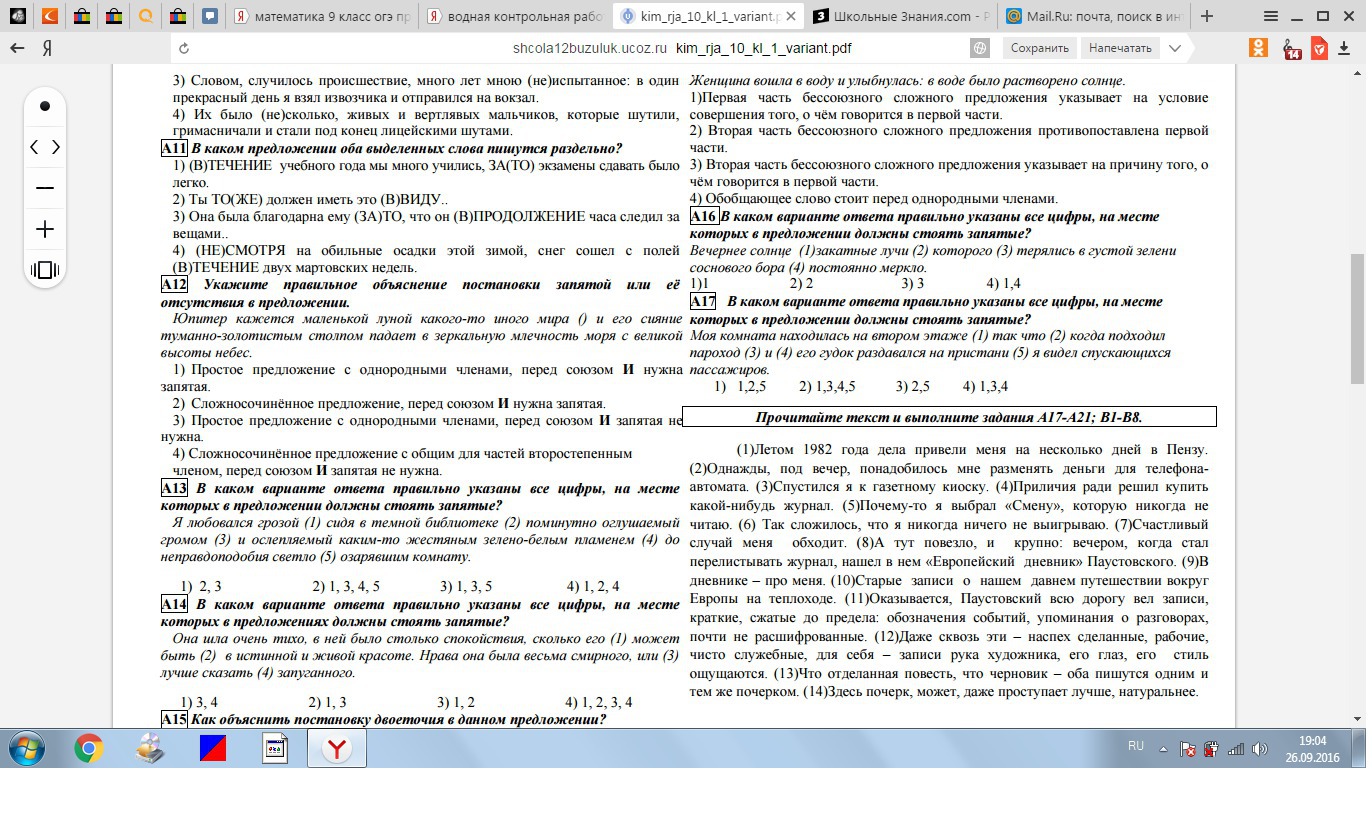Open the Odnoklassniki extension icon
This screenshot has width=1372, height=832.
[1259, 47]
